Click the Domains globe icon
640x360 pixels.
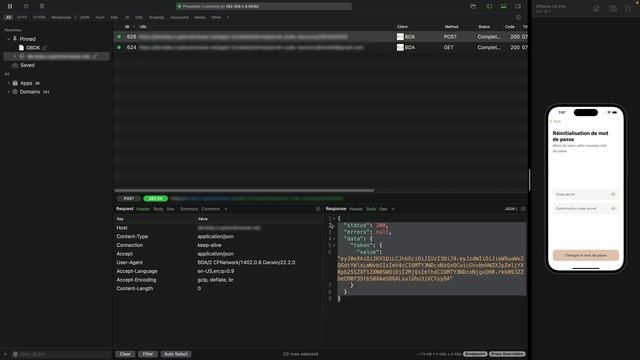pyautogui.click(x=15, y=92)
